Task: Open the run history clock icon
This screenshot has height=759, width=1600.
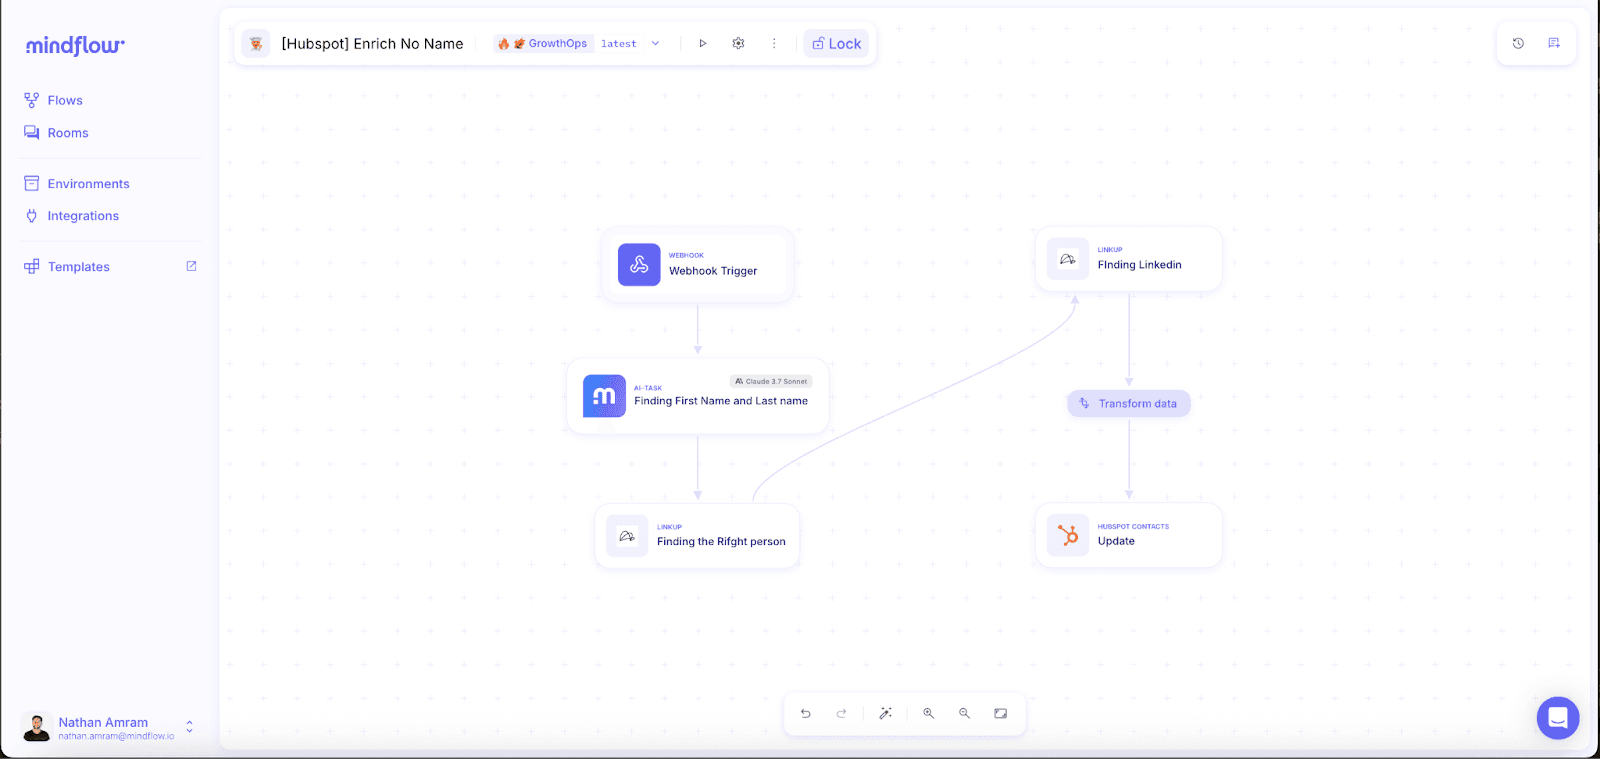Action: [1518, 43]
